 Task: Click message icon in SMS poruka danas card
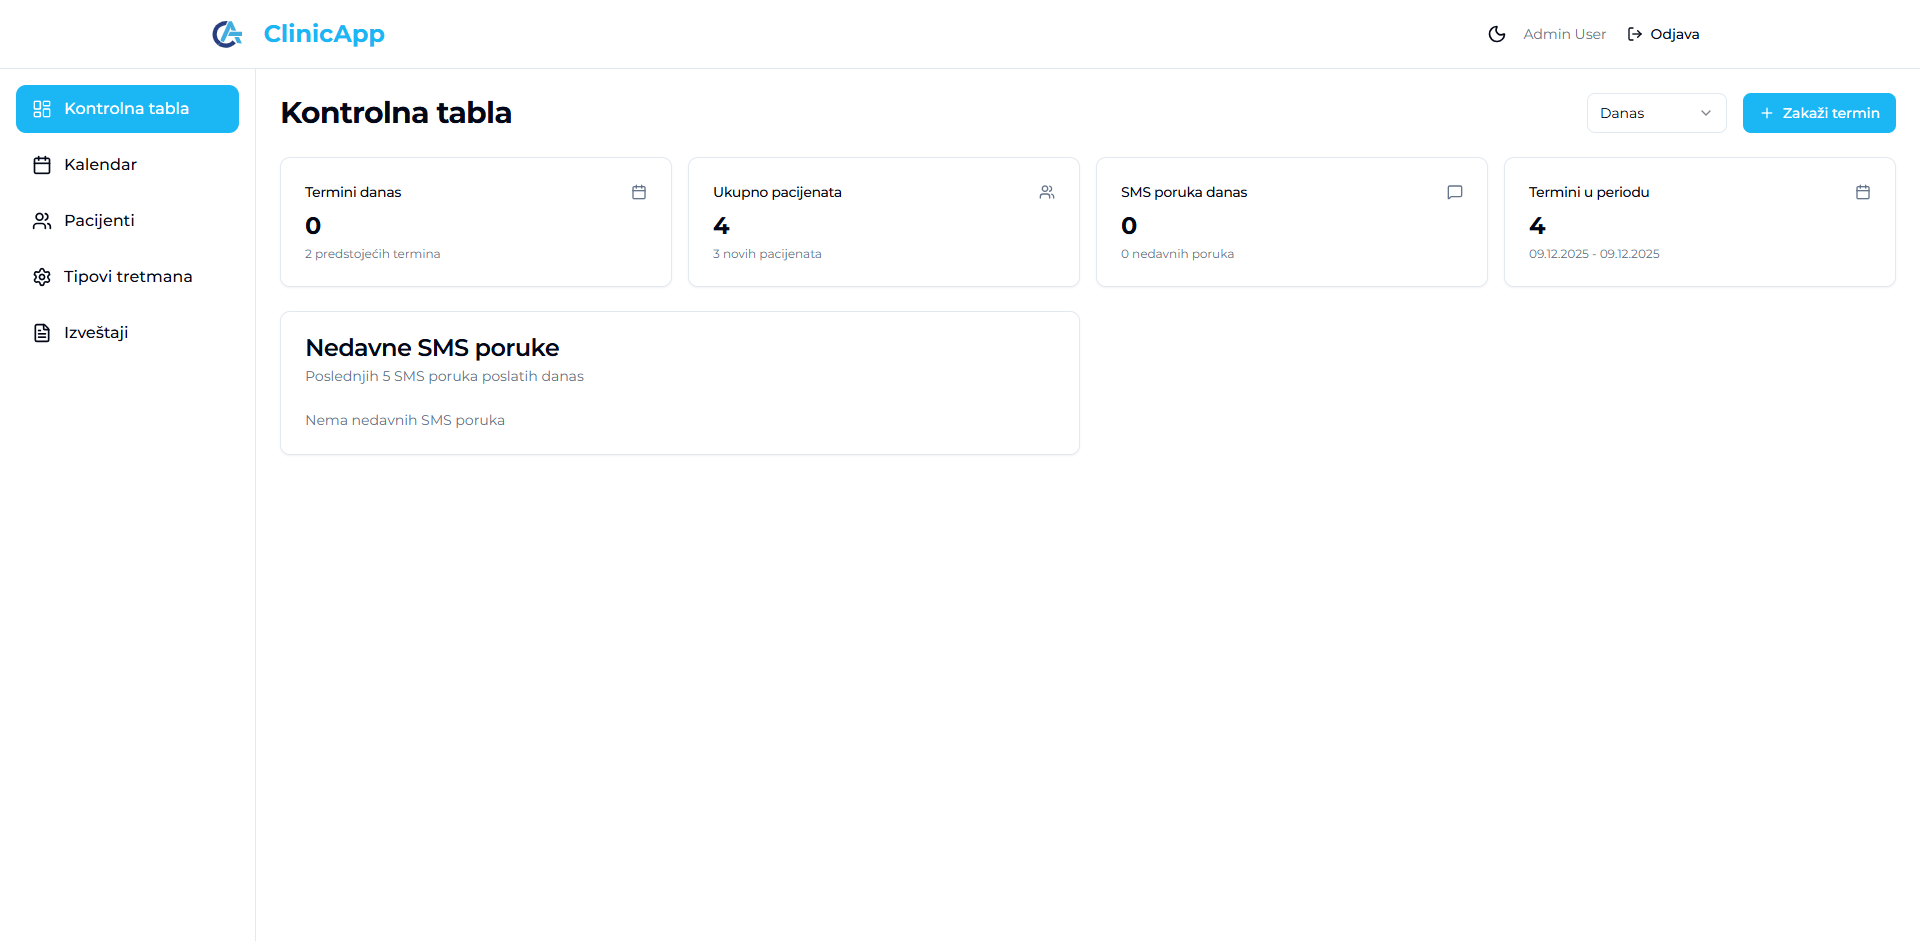coord(1455,192)
